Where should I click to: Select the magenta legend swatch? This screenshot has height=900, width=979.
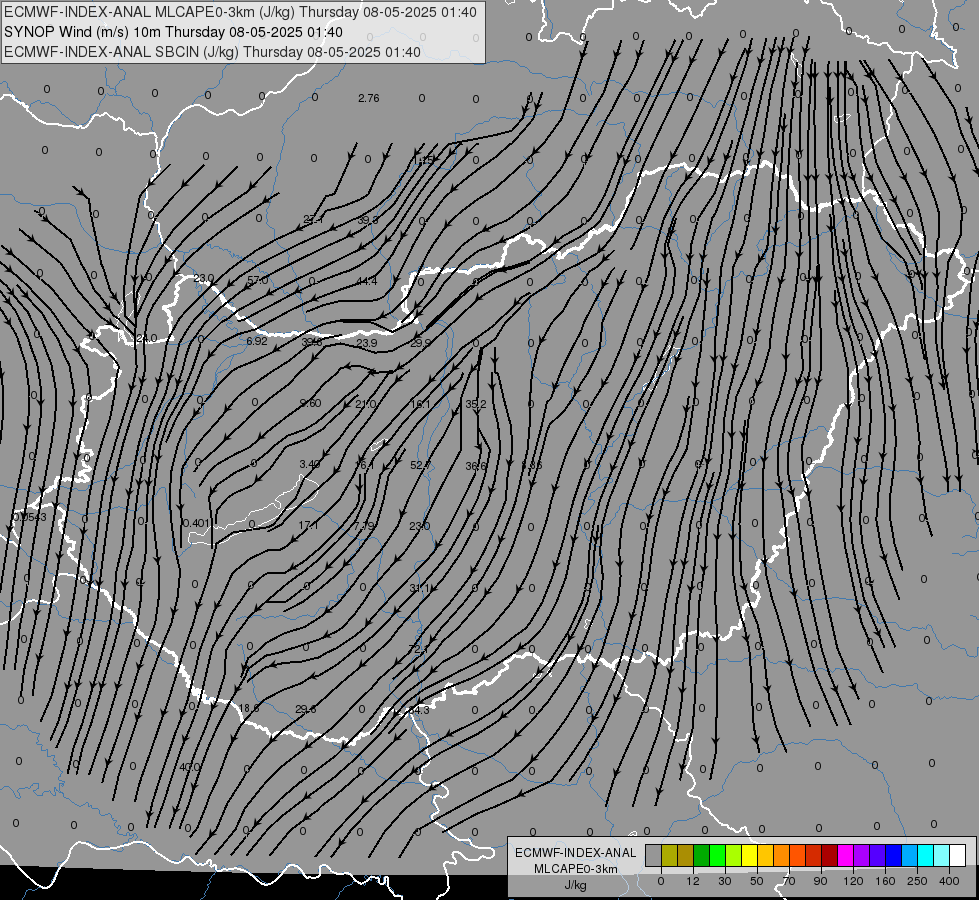point(845,855)
